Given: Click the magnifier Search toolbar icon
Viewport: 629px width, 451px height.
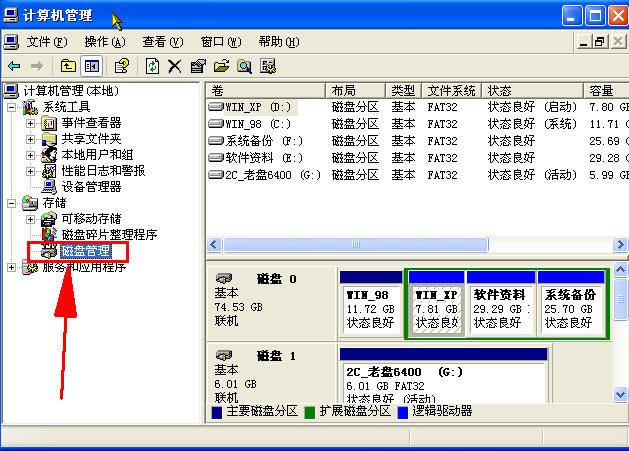Looking at the screenshot, I should (x=244, y=66).
